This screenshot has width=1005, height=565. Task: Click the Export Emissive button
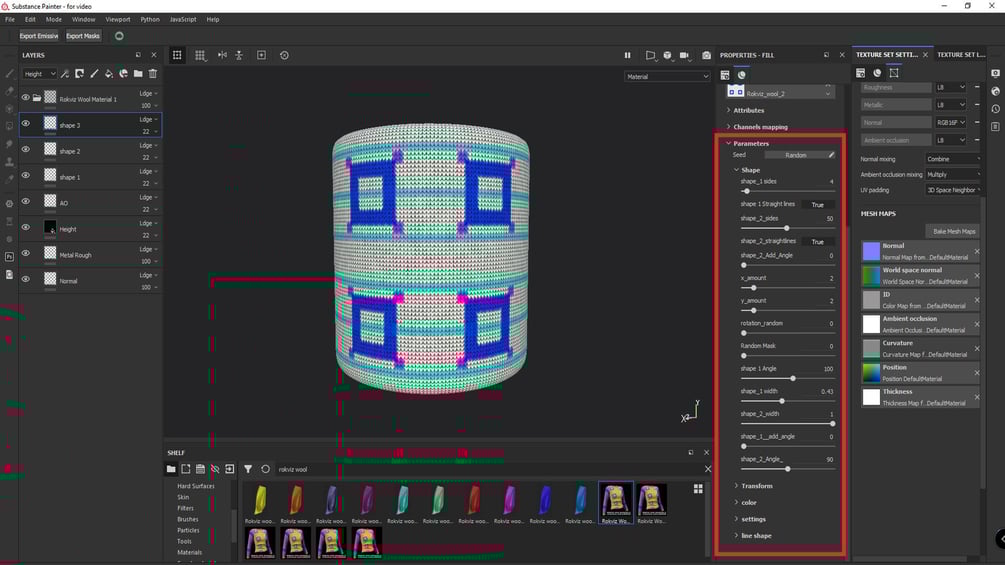pos(38,36)
